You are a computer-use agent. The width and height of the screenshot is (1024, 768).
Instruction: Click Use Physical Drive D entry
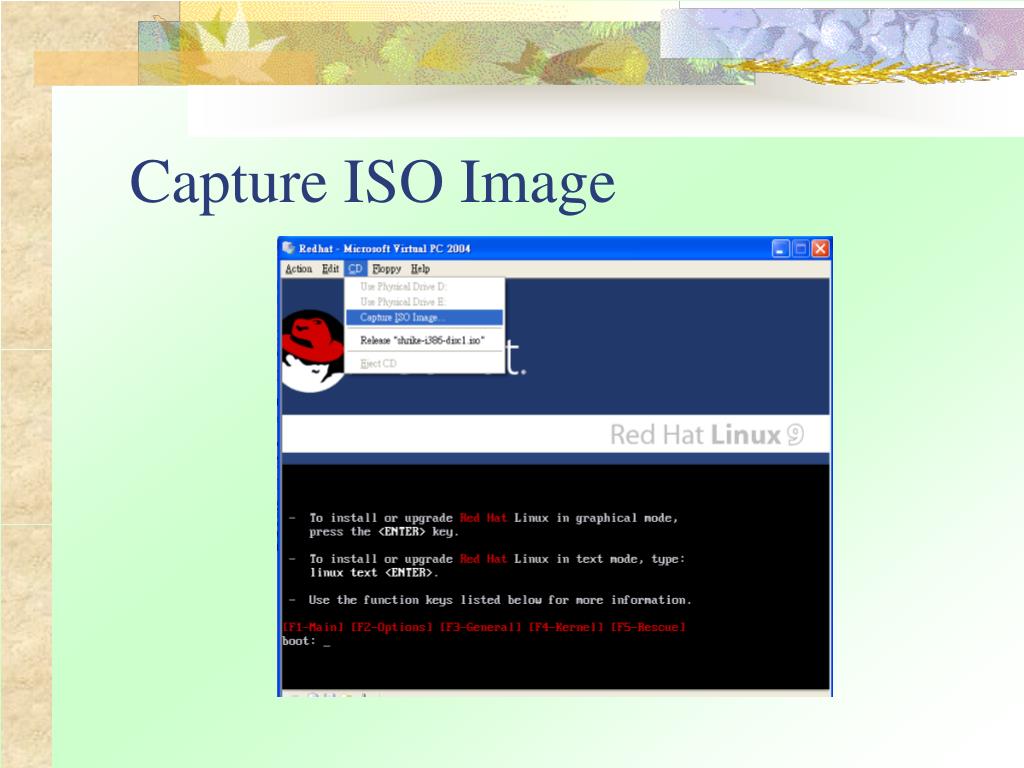424,287
